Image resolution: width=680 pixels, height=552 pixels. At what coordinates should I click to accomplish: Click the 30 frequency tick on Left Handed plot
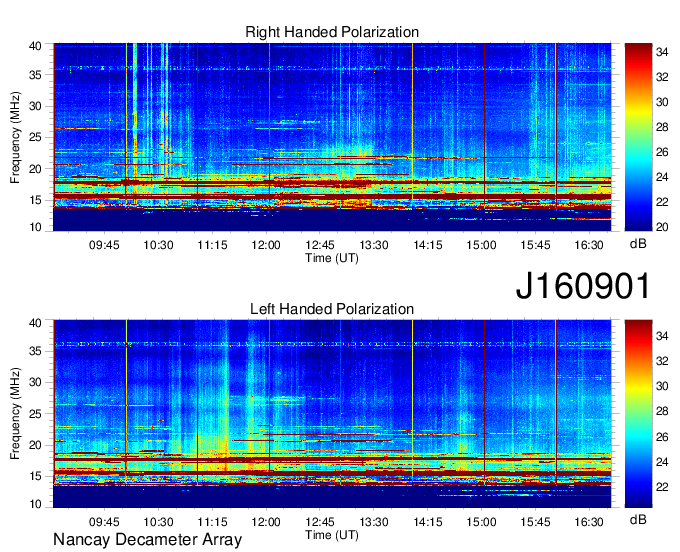pos(36,382)
